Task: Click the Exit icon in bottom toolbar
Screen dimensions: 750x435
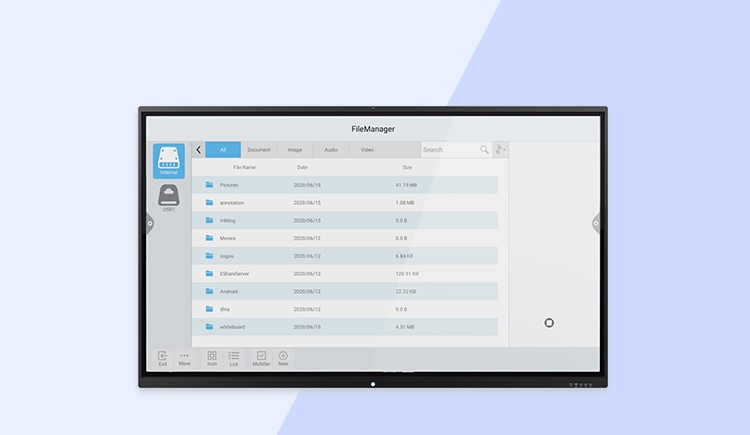Action: point(163,357)
